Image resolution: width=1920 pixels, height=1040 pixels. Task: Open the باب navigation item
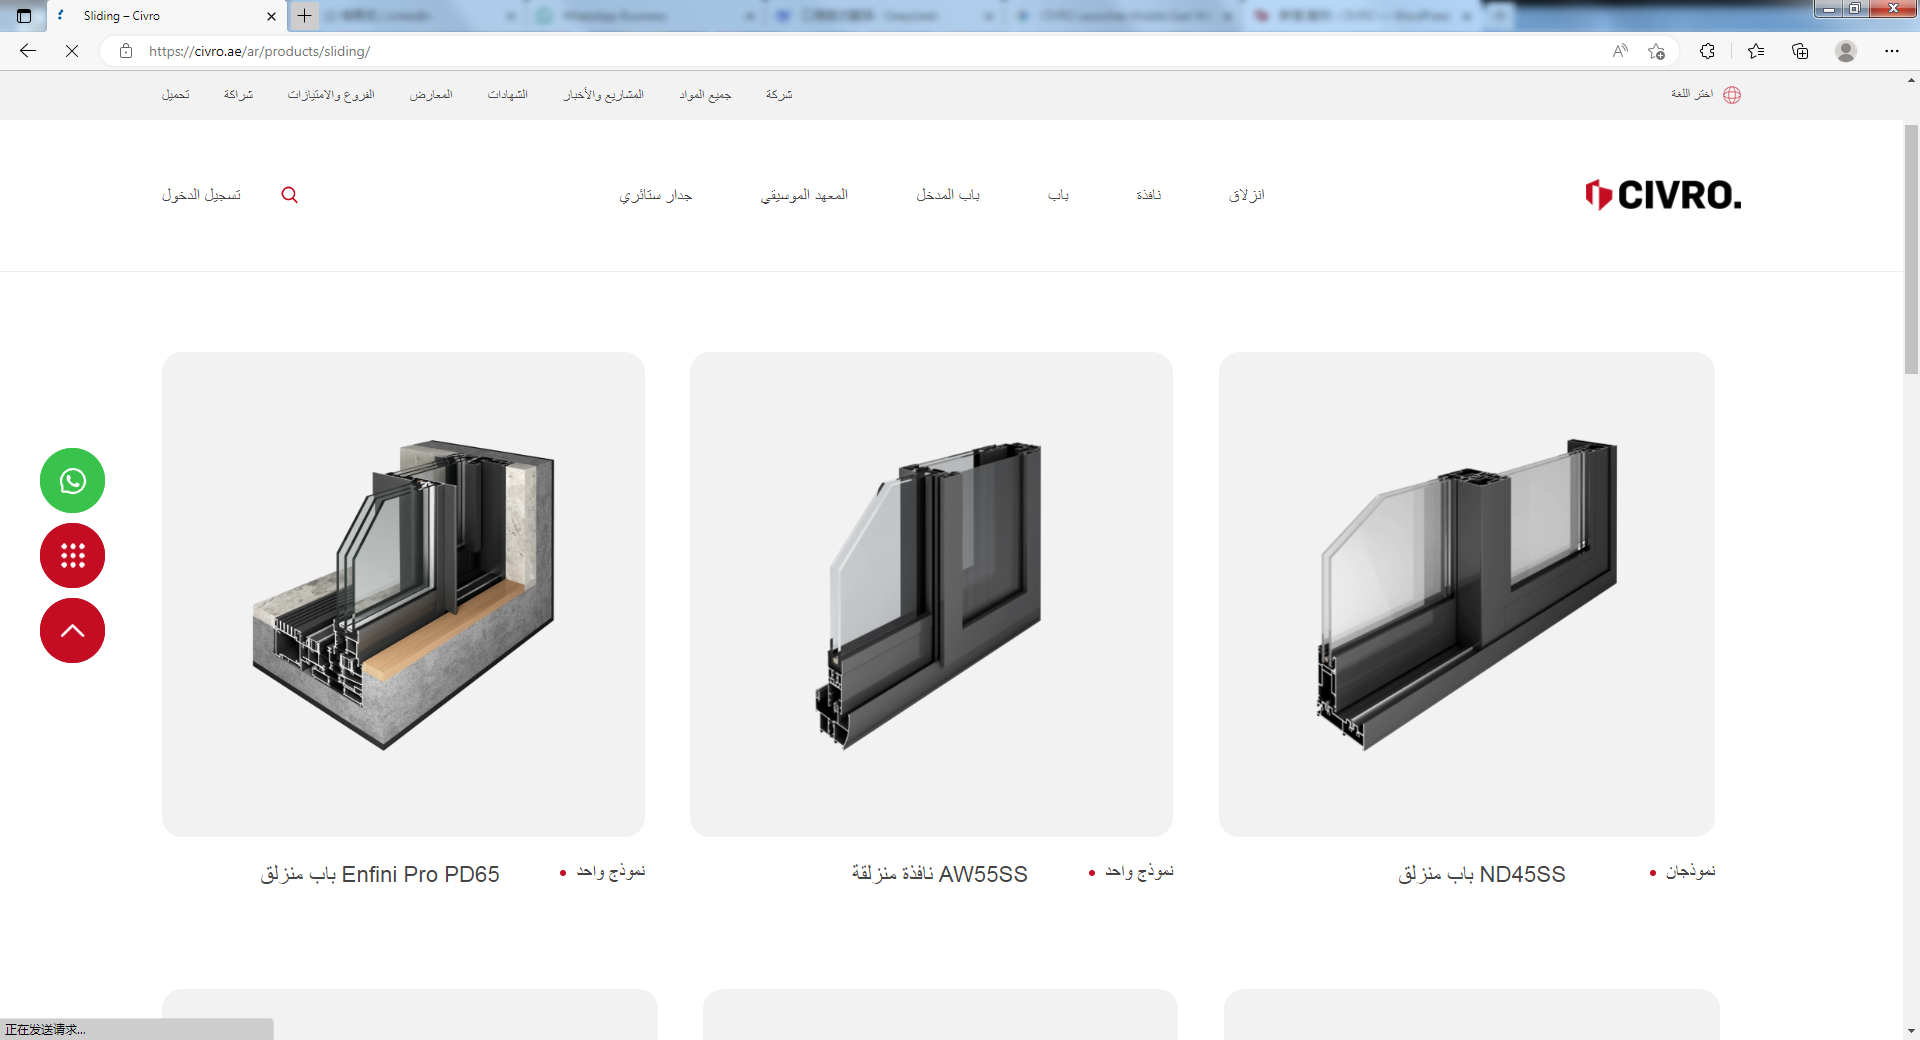1059,195
